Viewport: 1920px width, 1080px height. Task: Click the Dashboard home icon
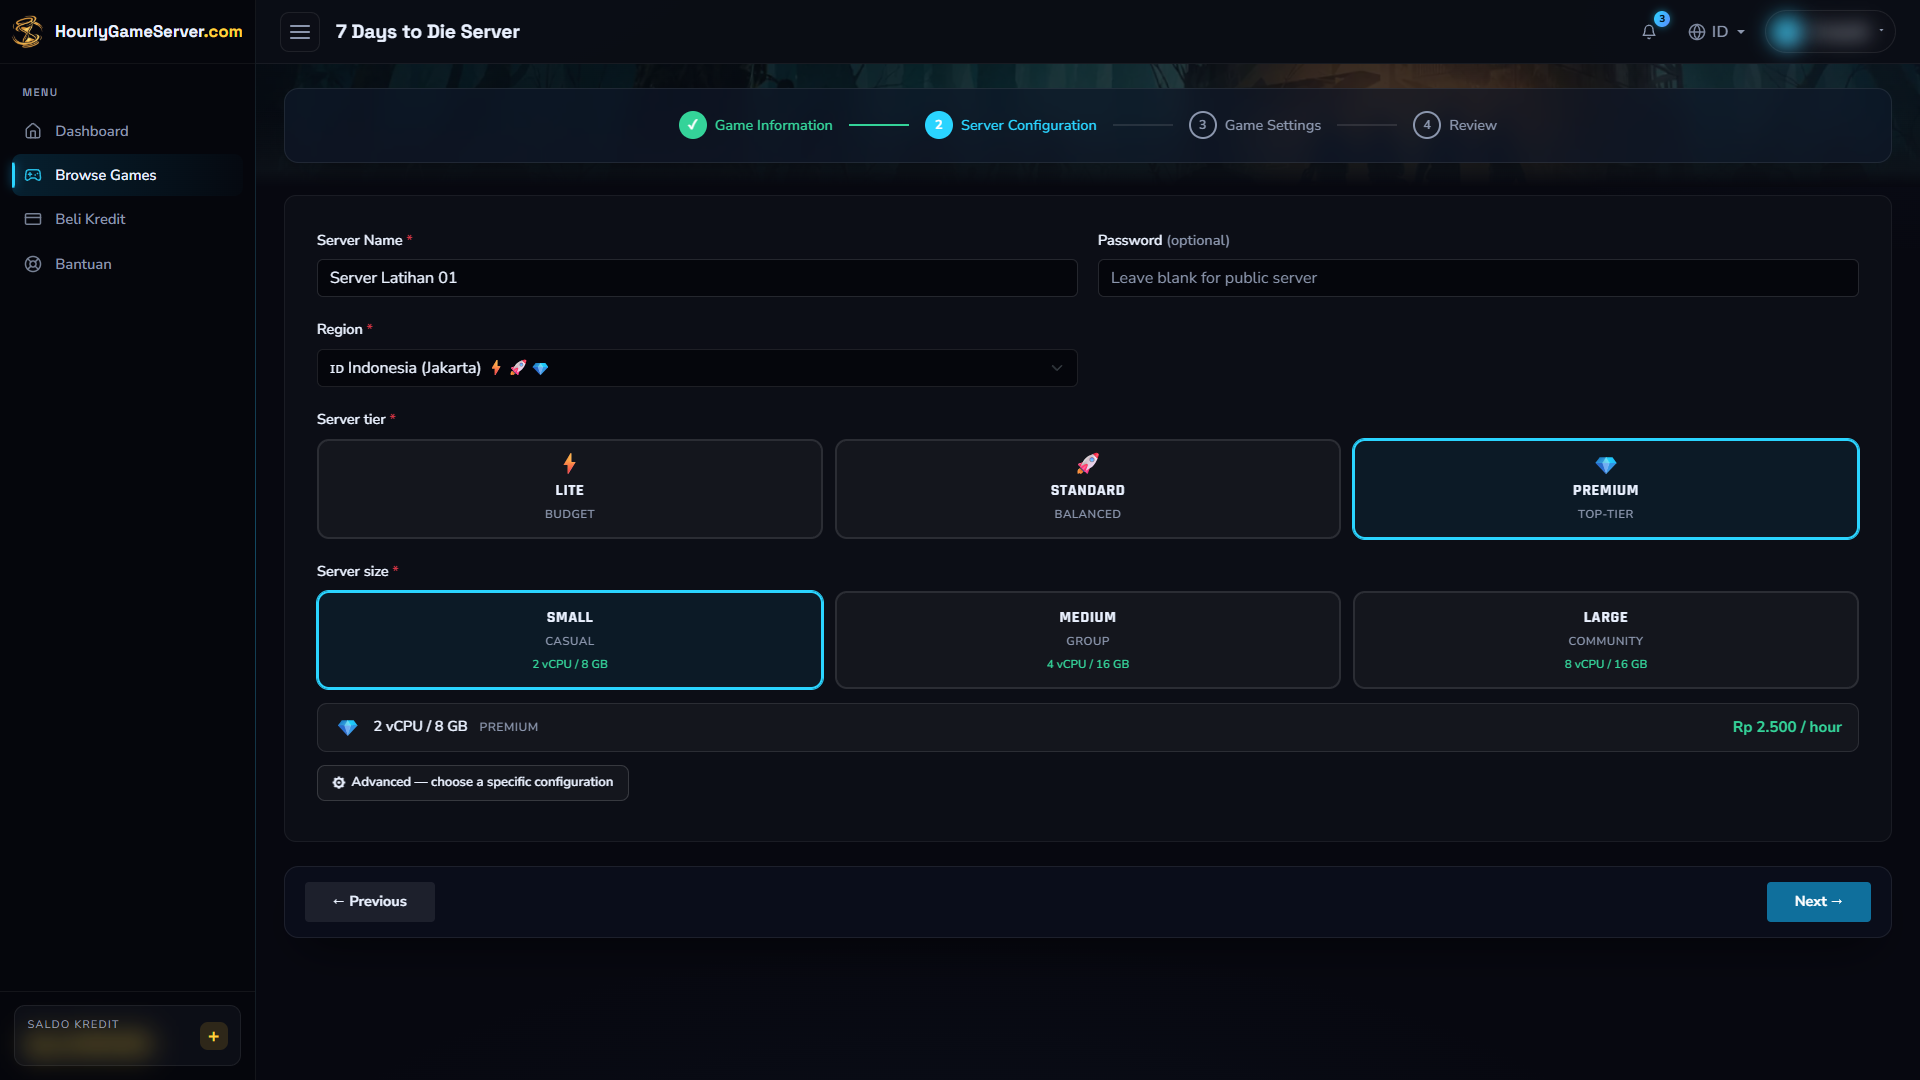(33, 131)
